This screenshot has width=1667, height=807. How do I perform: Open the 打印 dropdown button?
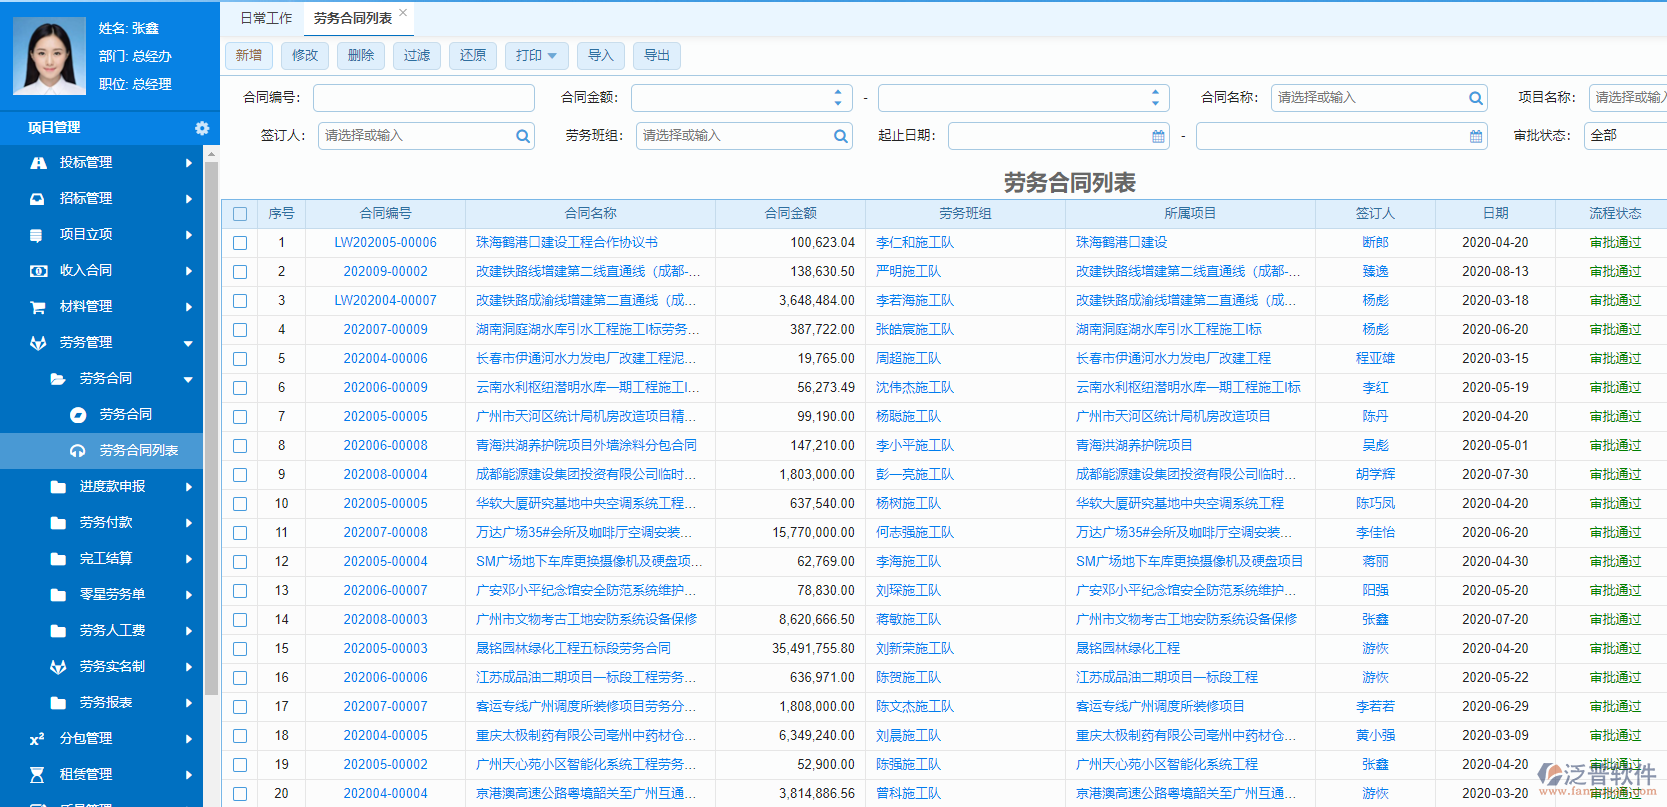(x=537, y=56)
